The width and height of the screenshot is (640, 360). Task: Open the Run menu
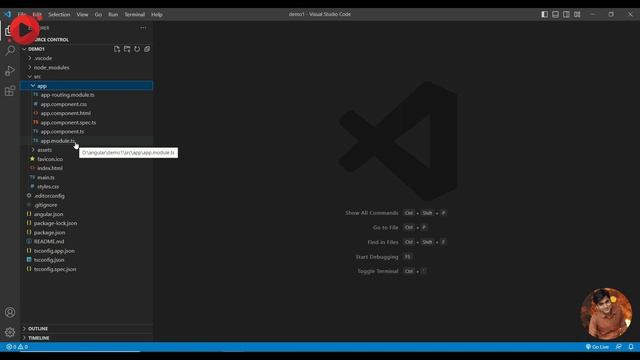click(113, 14)
